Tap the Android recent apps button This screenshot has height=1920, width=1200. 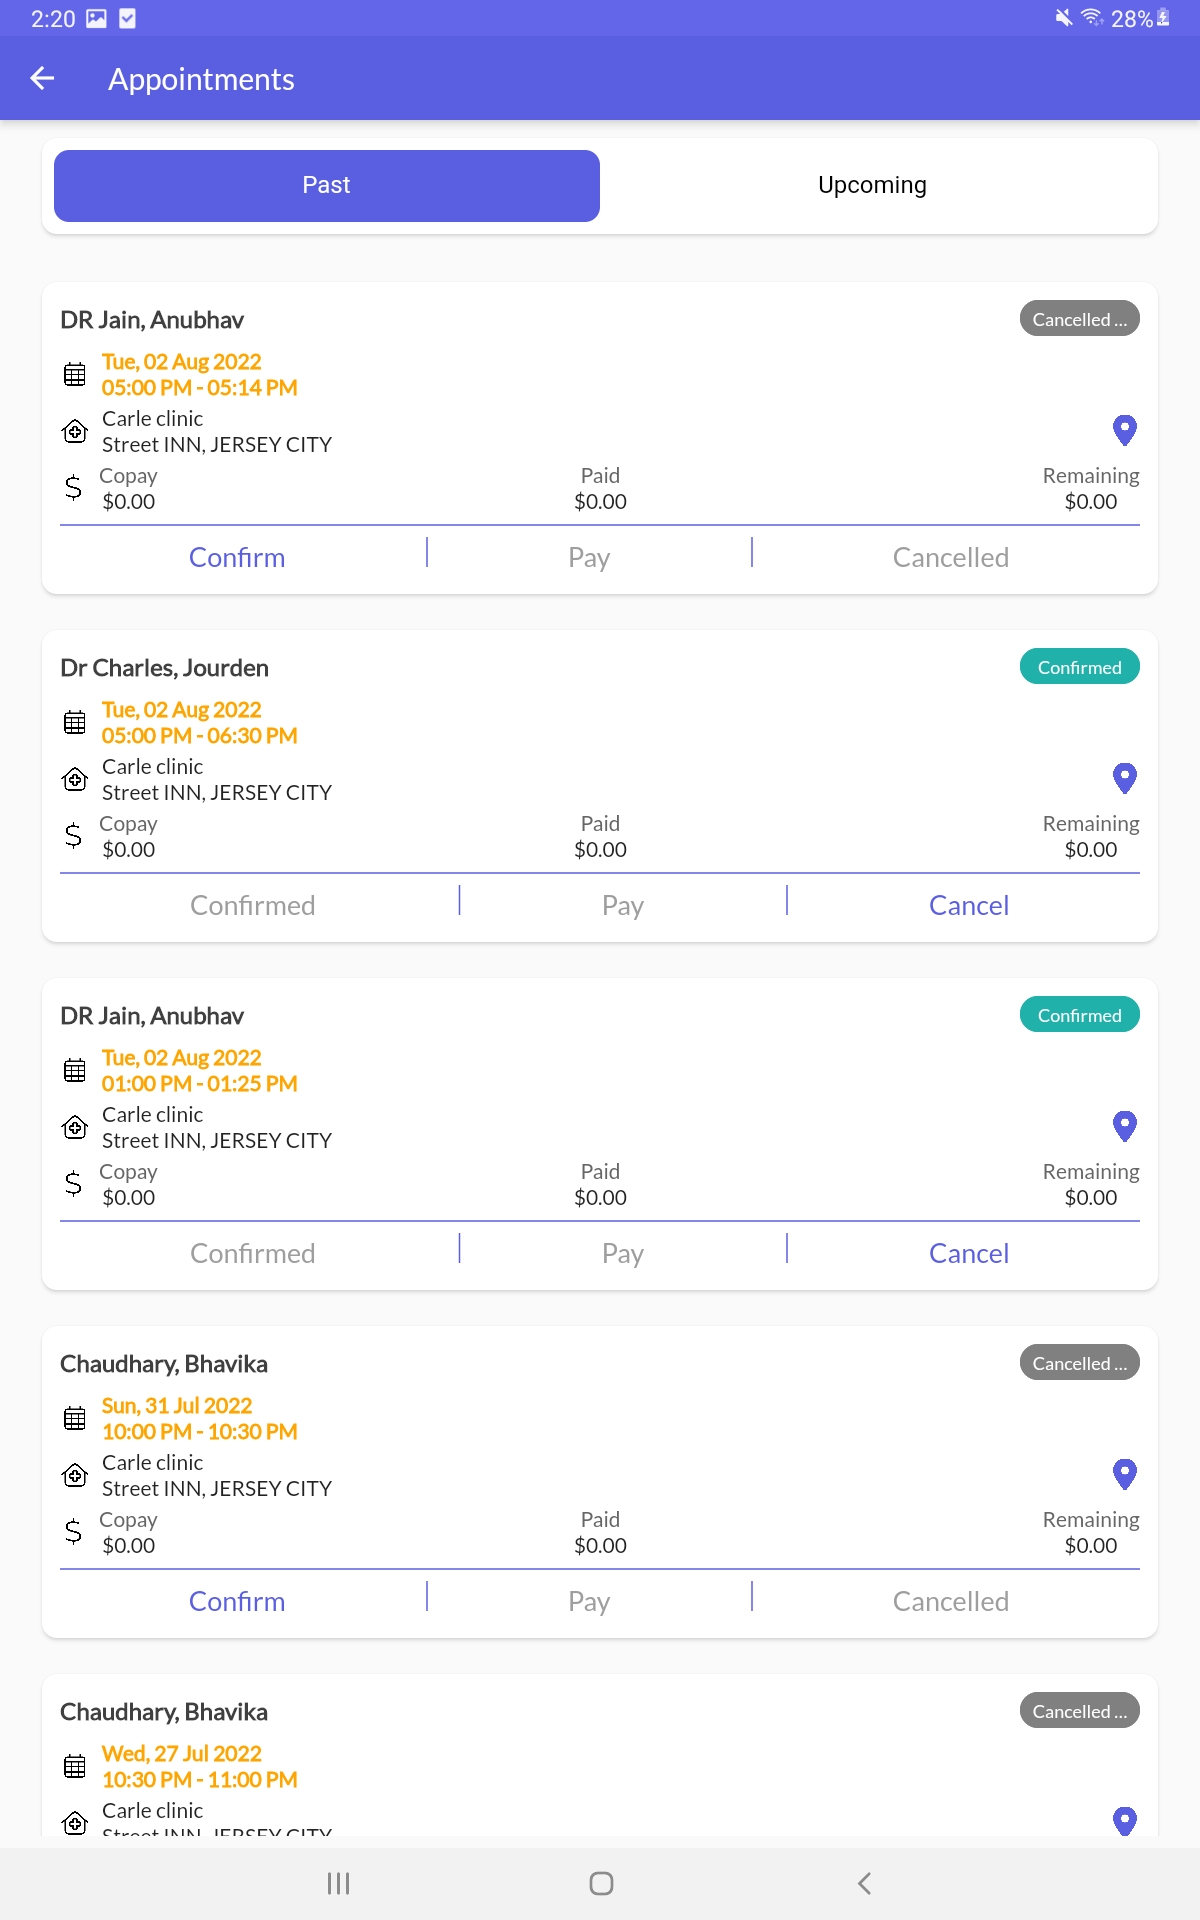pos(338,1883)
